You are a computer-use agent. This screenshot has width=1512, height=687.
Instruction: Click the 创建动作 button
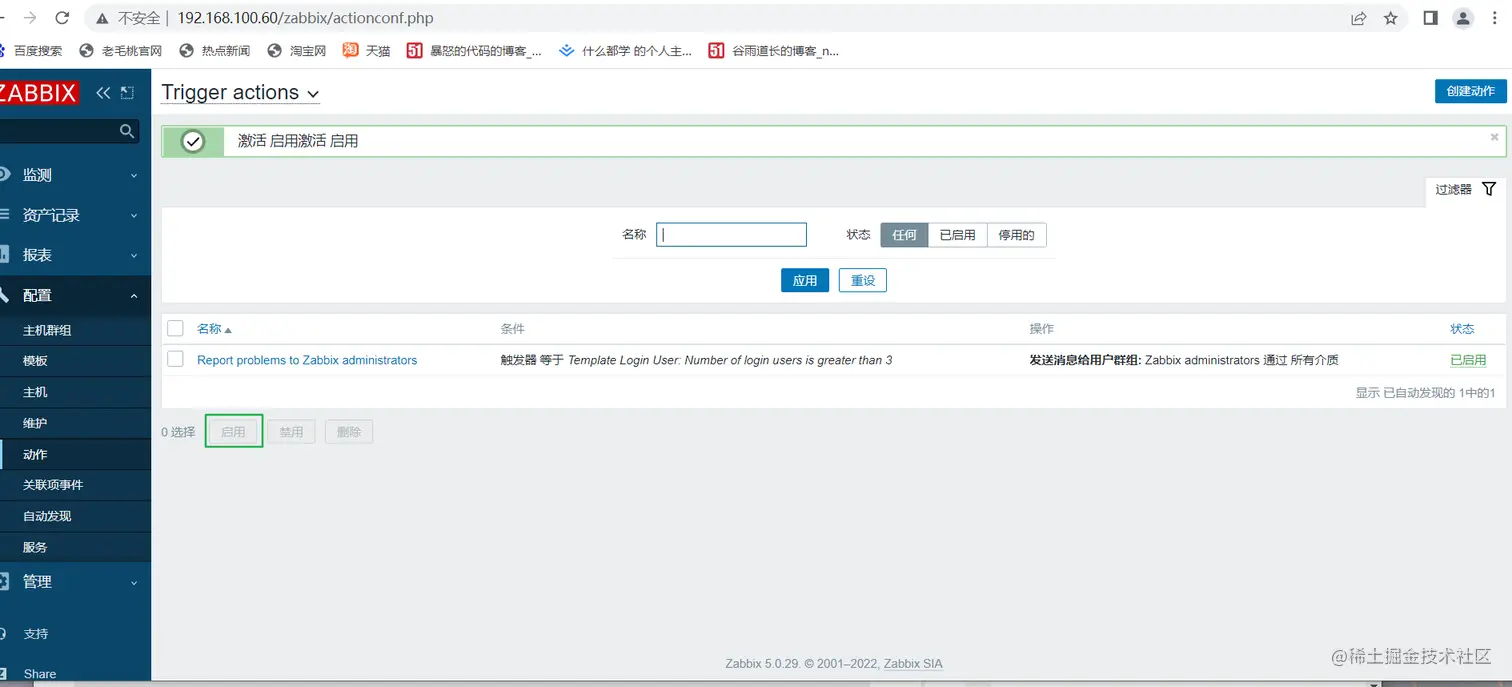(1470, 91)
